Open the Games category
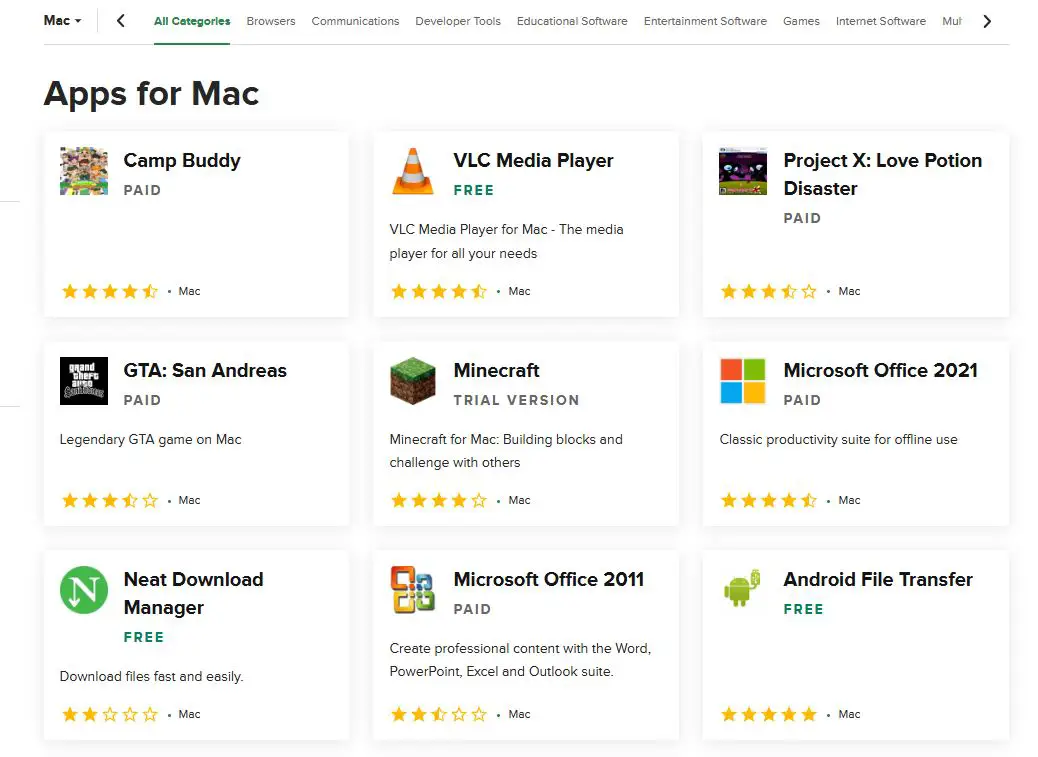 coord(801,21)
